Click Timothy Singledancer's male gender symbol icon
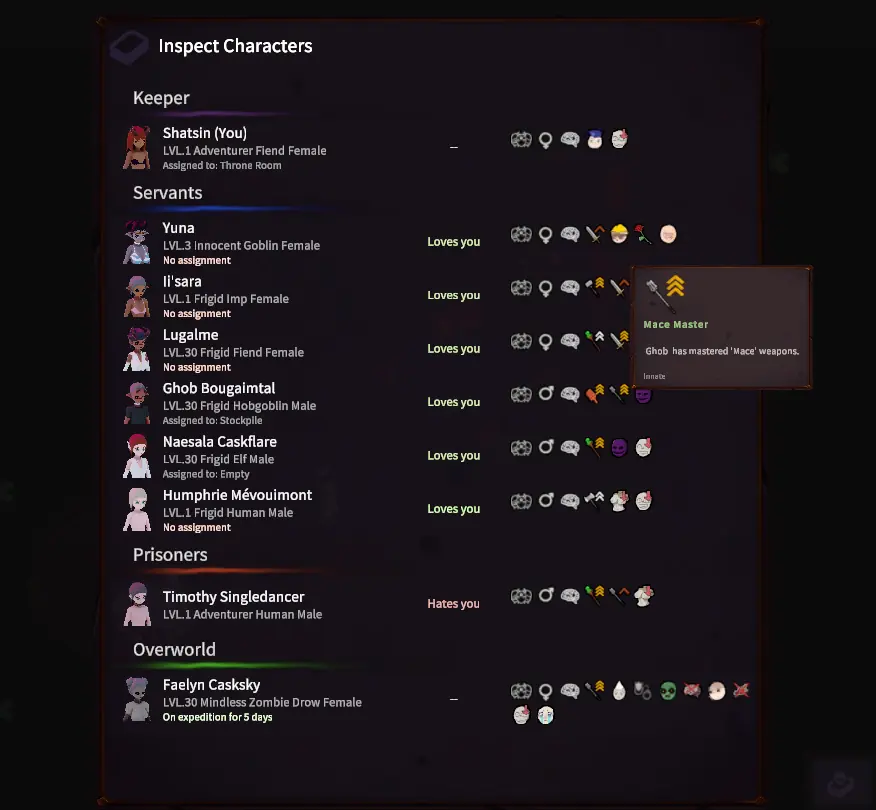The width and height of the screenshot is (876, 810). [546, 595]
